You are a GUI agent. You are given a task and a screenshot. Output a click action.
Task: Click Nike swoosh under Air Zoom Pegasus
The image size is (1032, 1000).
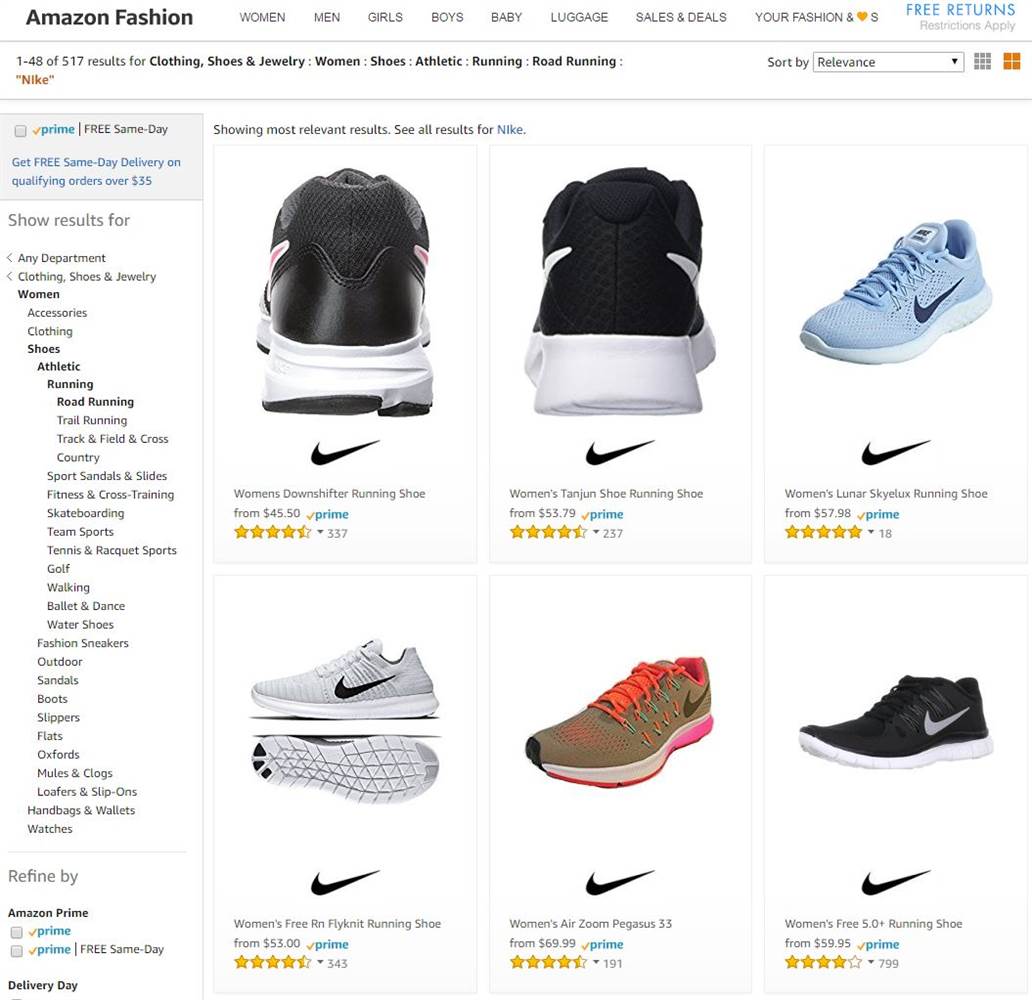pyautogui.click(x=620, y=883)
